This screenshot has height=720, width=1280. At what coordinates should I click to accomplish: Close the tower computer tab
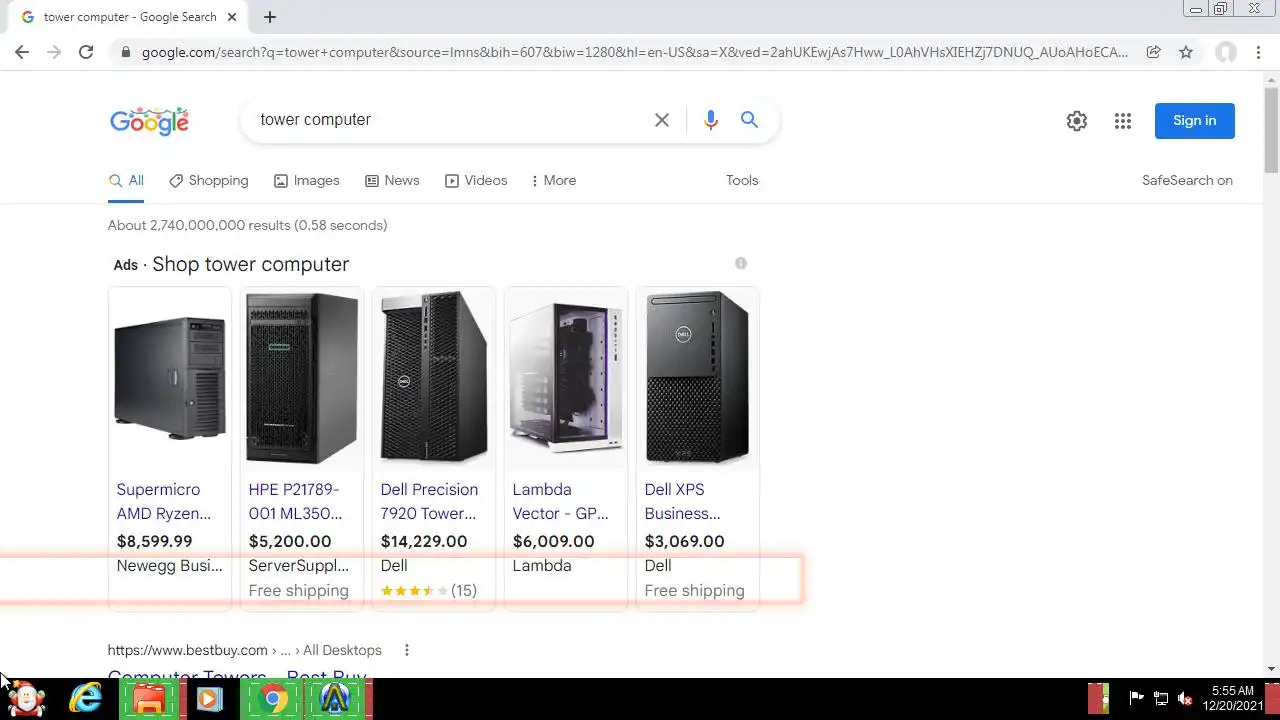click(x=232, y=17)
